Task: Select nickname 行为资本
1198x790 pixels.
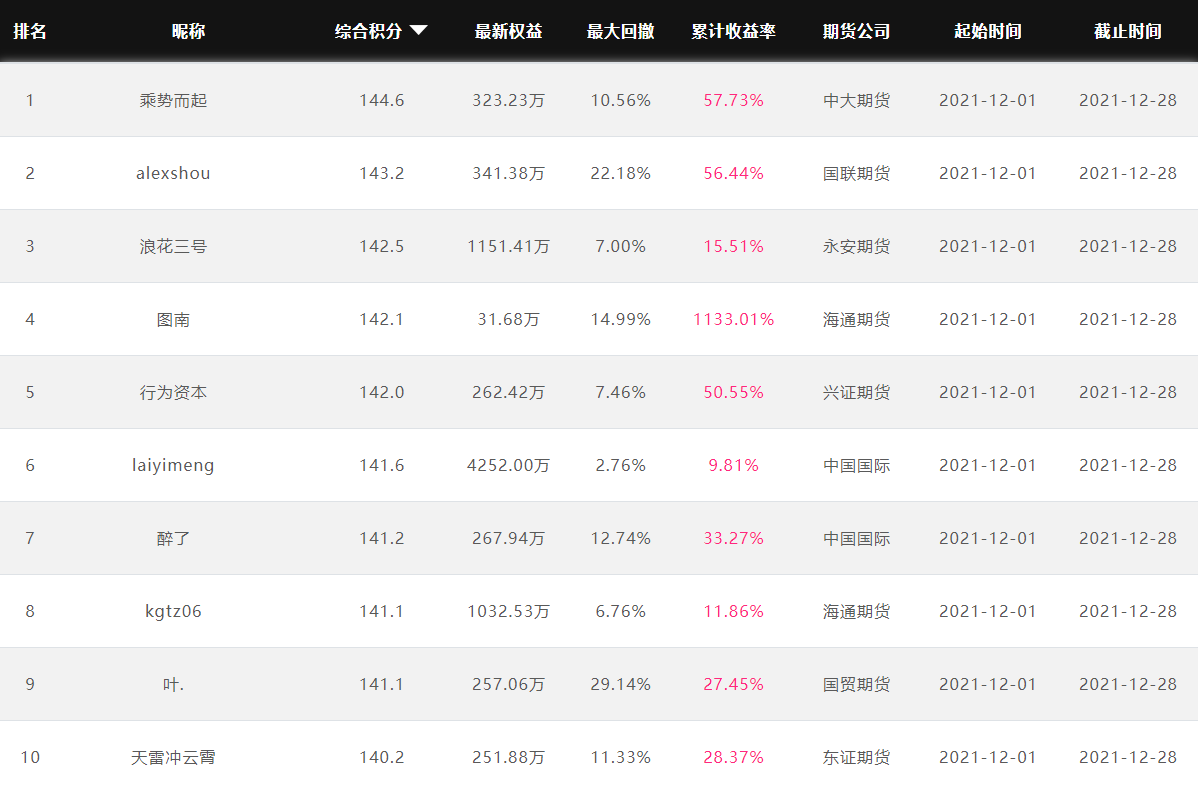Action: point(173,392)
